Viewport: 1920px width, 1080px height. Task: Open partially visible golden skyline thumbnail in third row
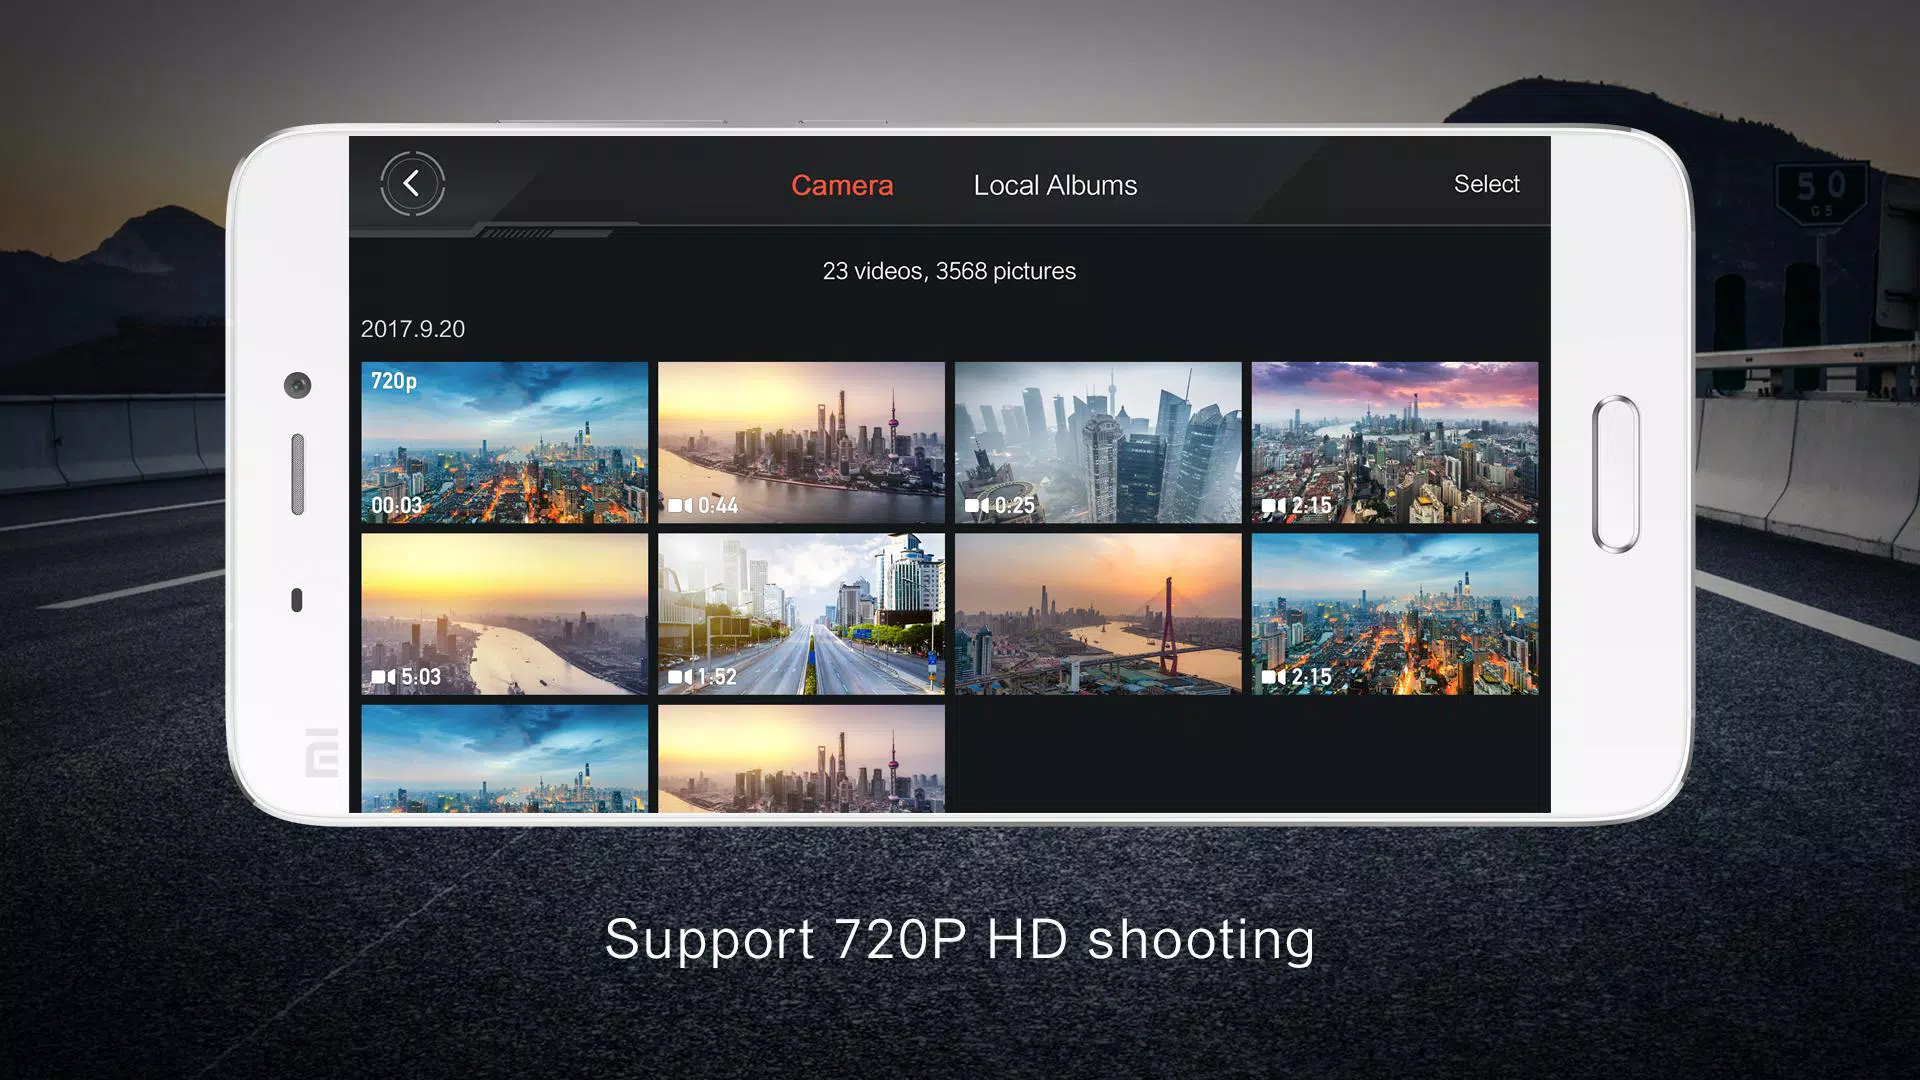[801, 758]
